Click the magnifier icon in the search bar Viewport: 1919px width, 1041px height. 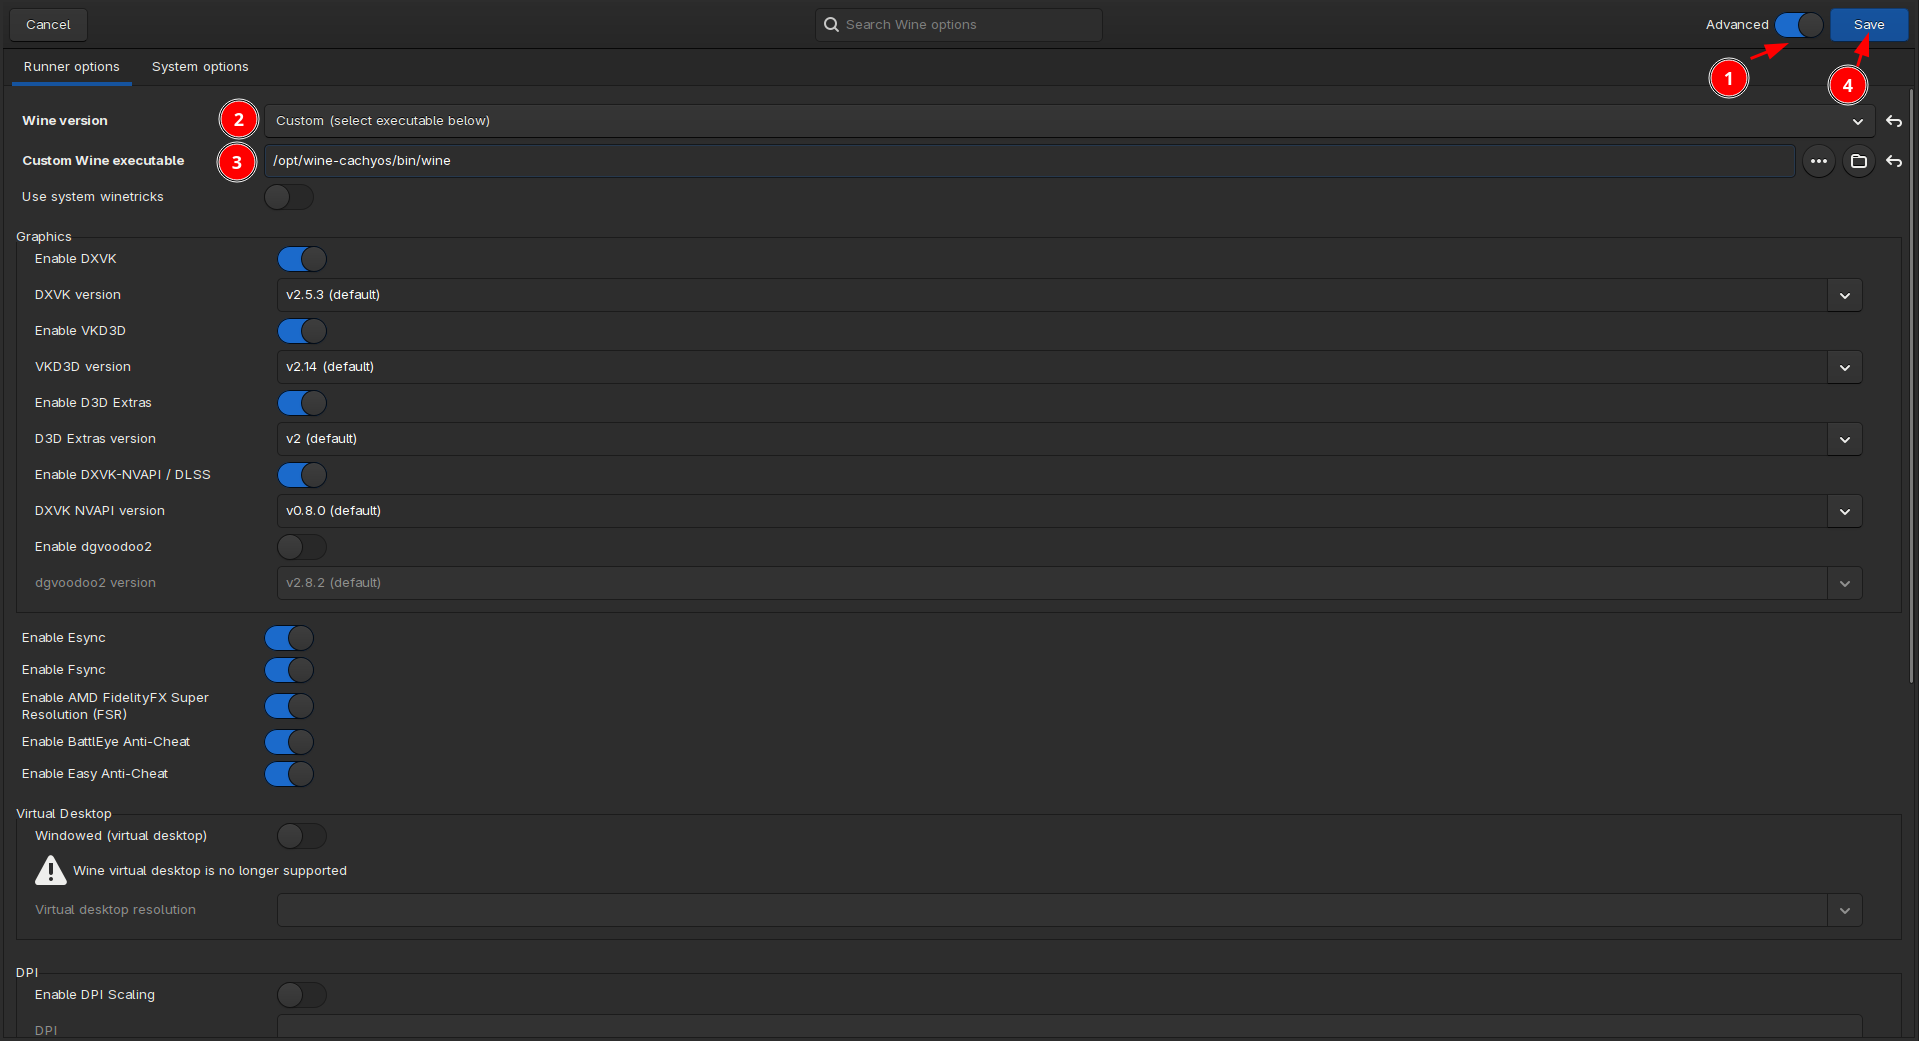(831, 24)
